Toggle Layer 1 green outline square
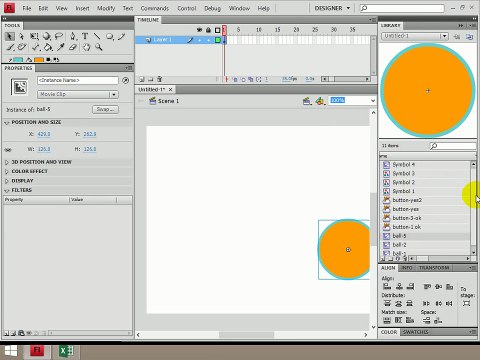 pos(218,40)
